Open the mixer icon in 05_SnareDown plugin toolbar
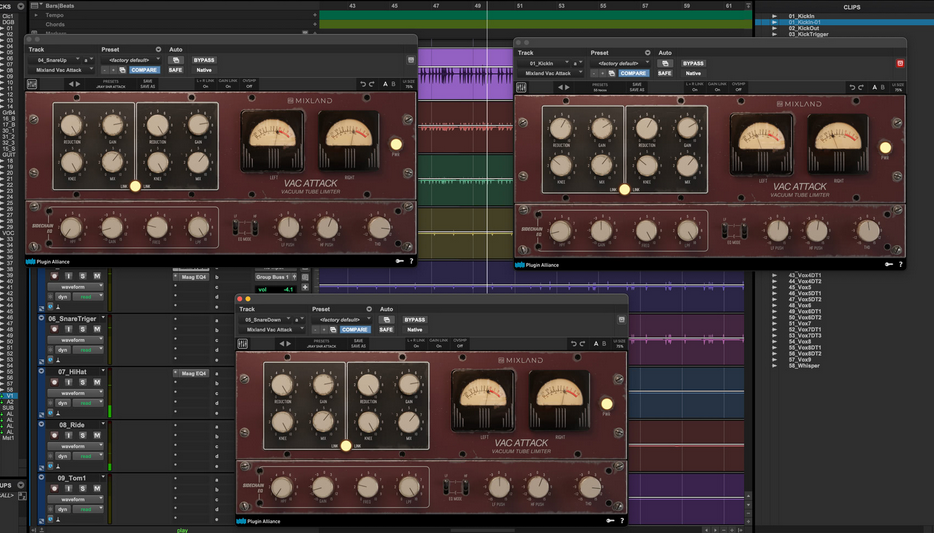Image resolution: width=934 pixels, height=533 pixels. tap(242, 344)
